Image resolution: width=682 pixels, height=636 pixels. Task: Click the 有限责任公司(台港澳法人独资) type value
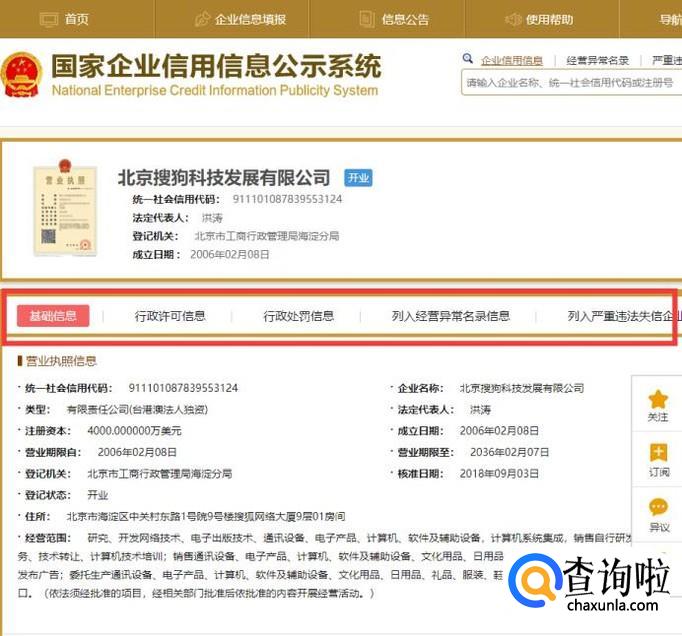(x=137, y=409)
